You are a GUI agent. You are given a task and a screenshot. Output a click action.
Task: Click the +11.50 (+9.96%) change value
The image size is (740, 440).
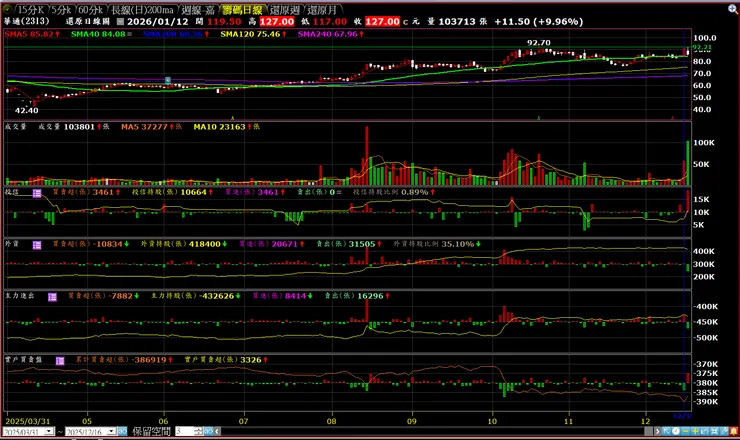538,22
